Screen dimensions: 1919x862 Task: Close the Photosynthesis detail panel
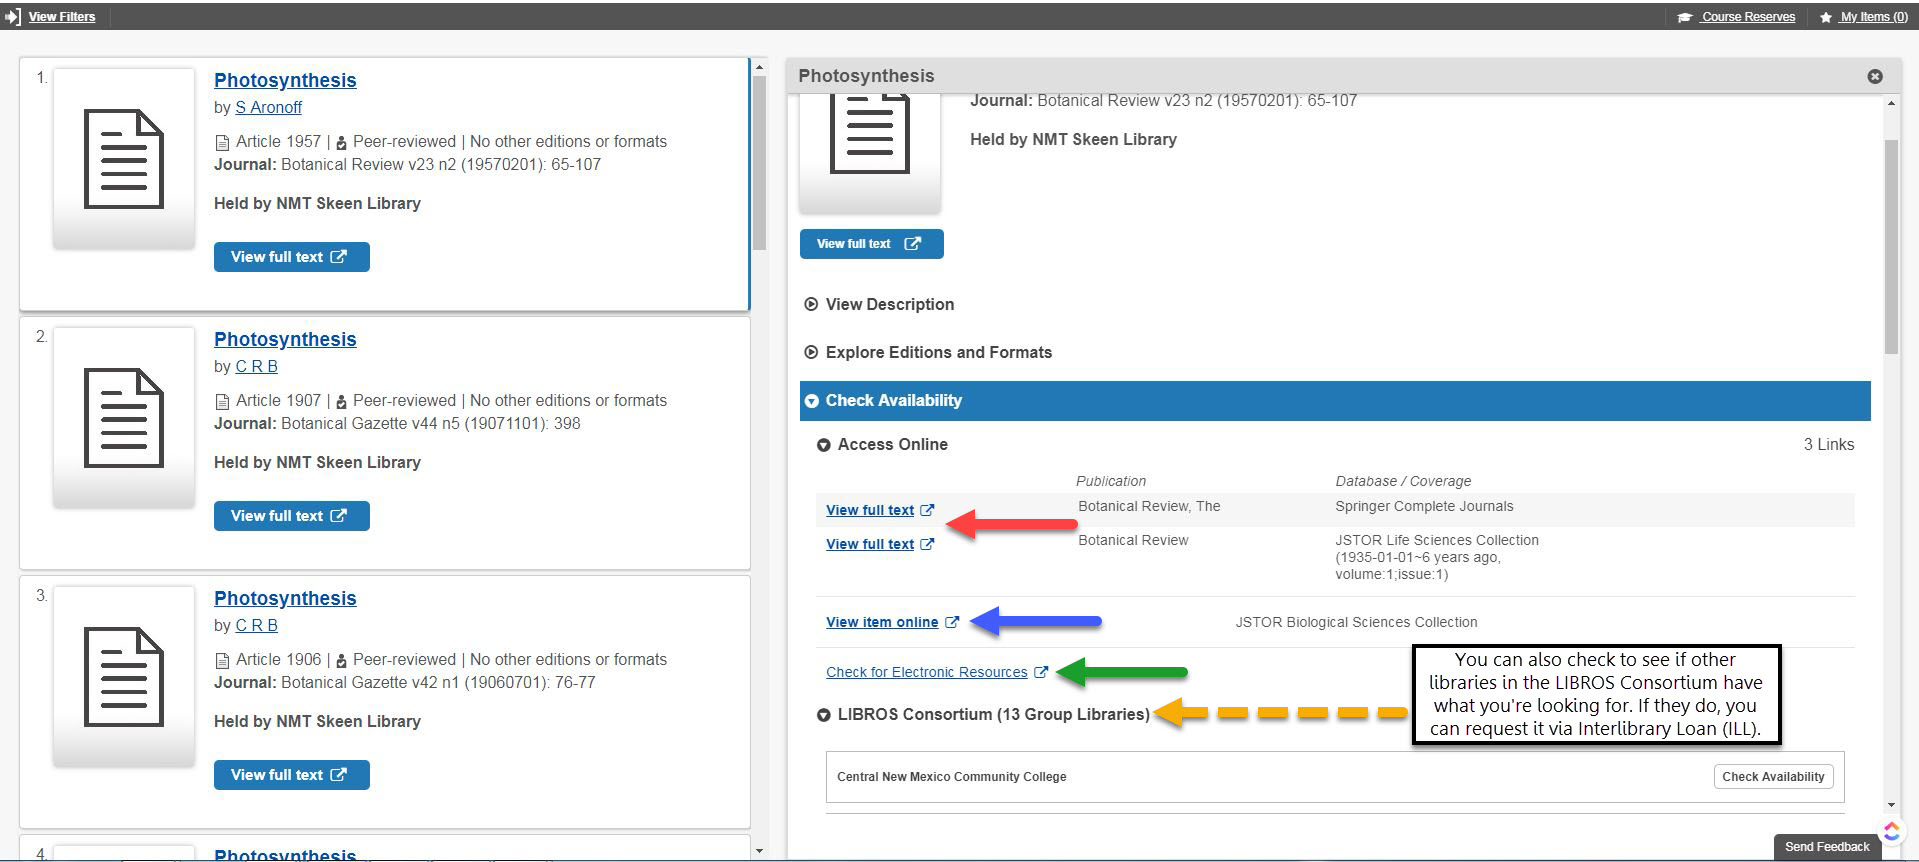click(1875, 76)
